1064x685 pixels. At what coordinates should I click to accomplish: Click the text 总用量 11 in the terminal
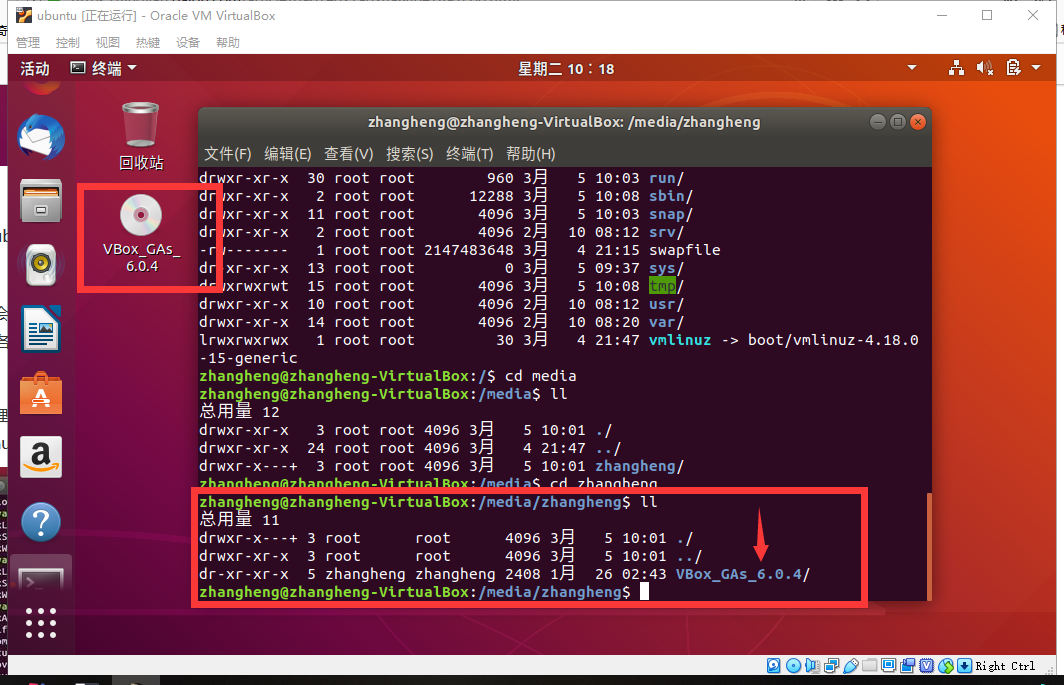(239, 520)
